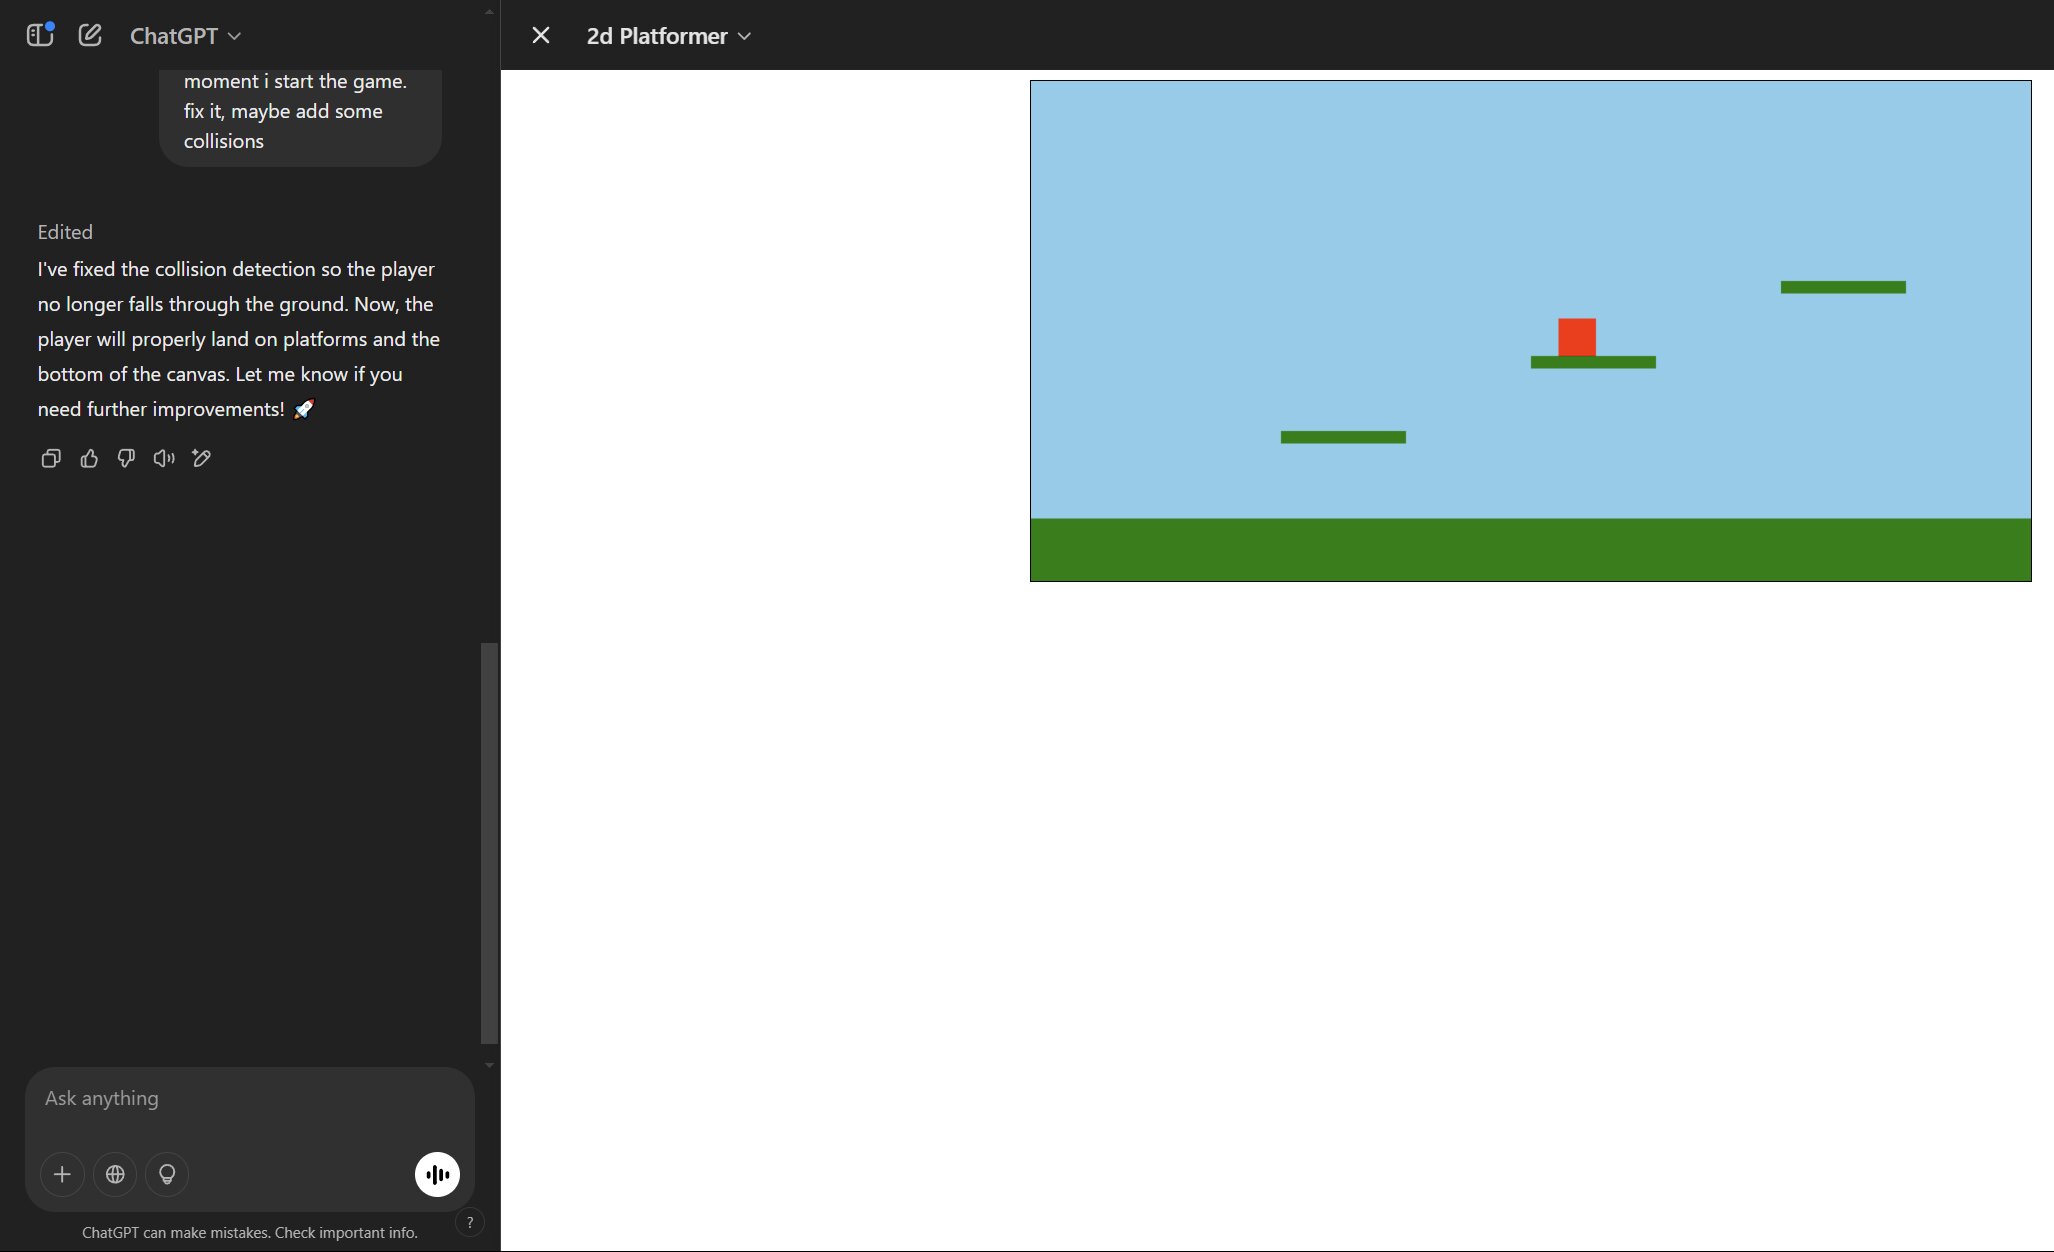The image size is (2054, 1252).
Task: Read the response aloud with speaker icon
Action: [164, 458]
